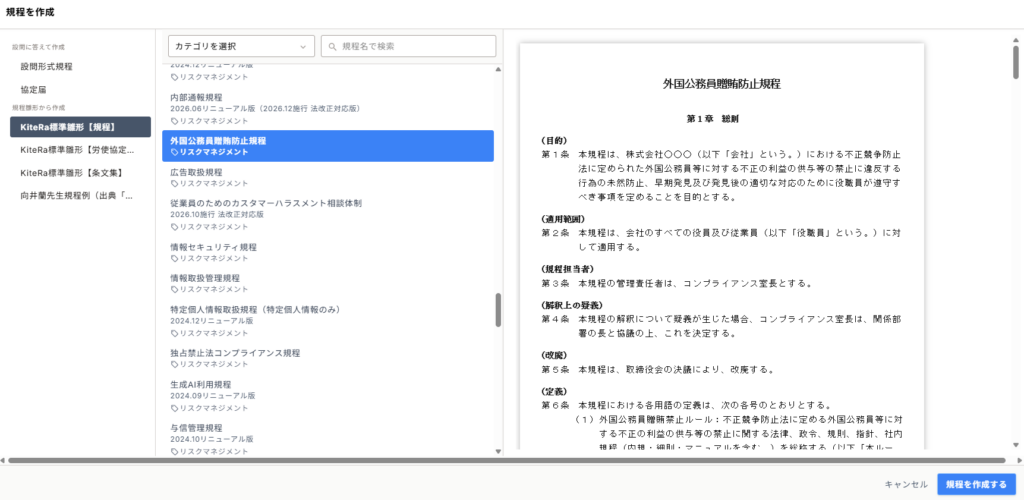Select 設問形式規程 in the sidebar

point(46,67)
